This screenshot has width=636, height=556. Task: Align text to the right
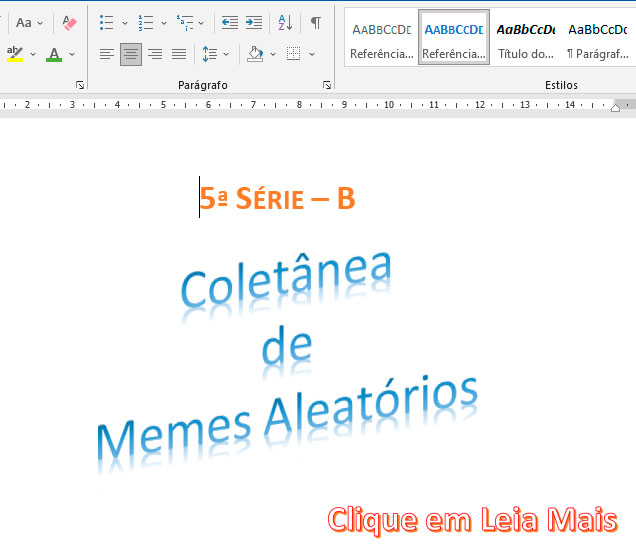(x=155, y=54)
